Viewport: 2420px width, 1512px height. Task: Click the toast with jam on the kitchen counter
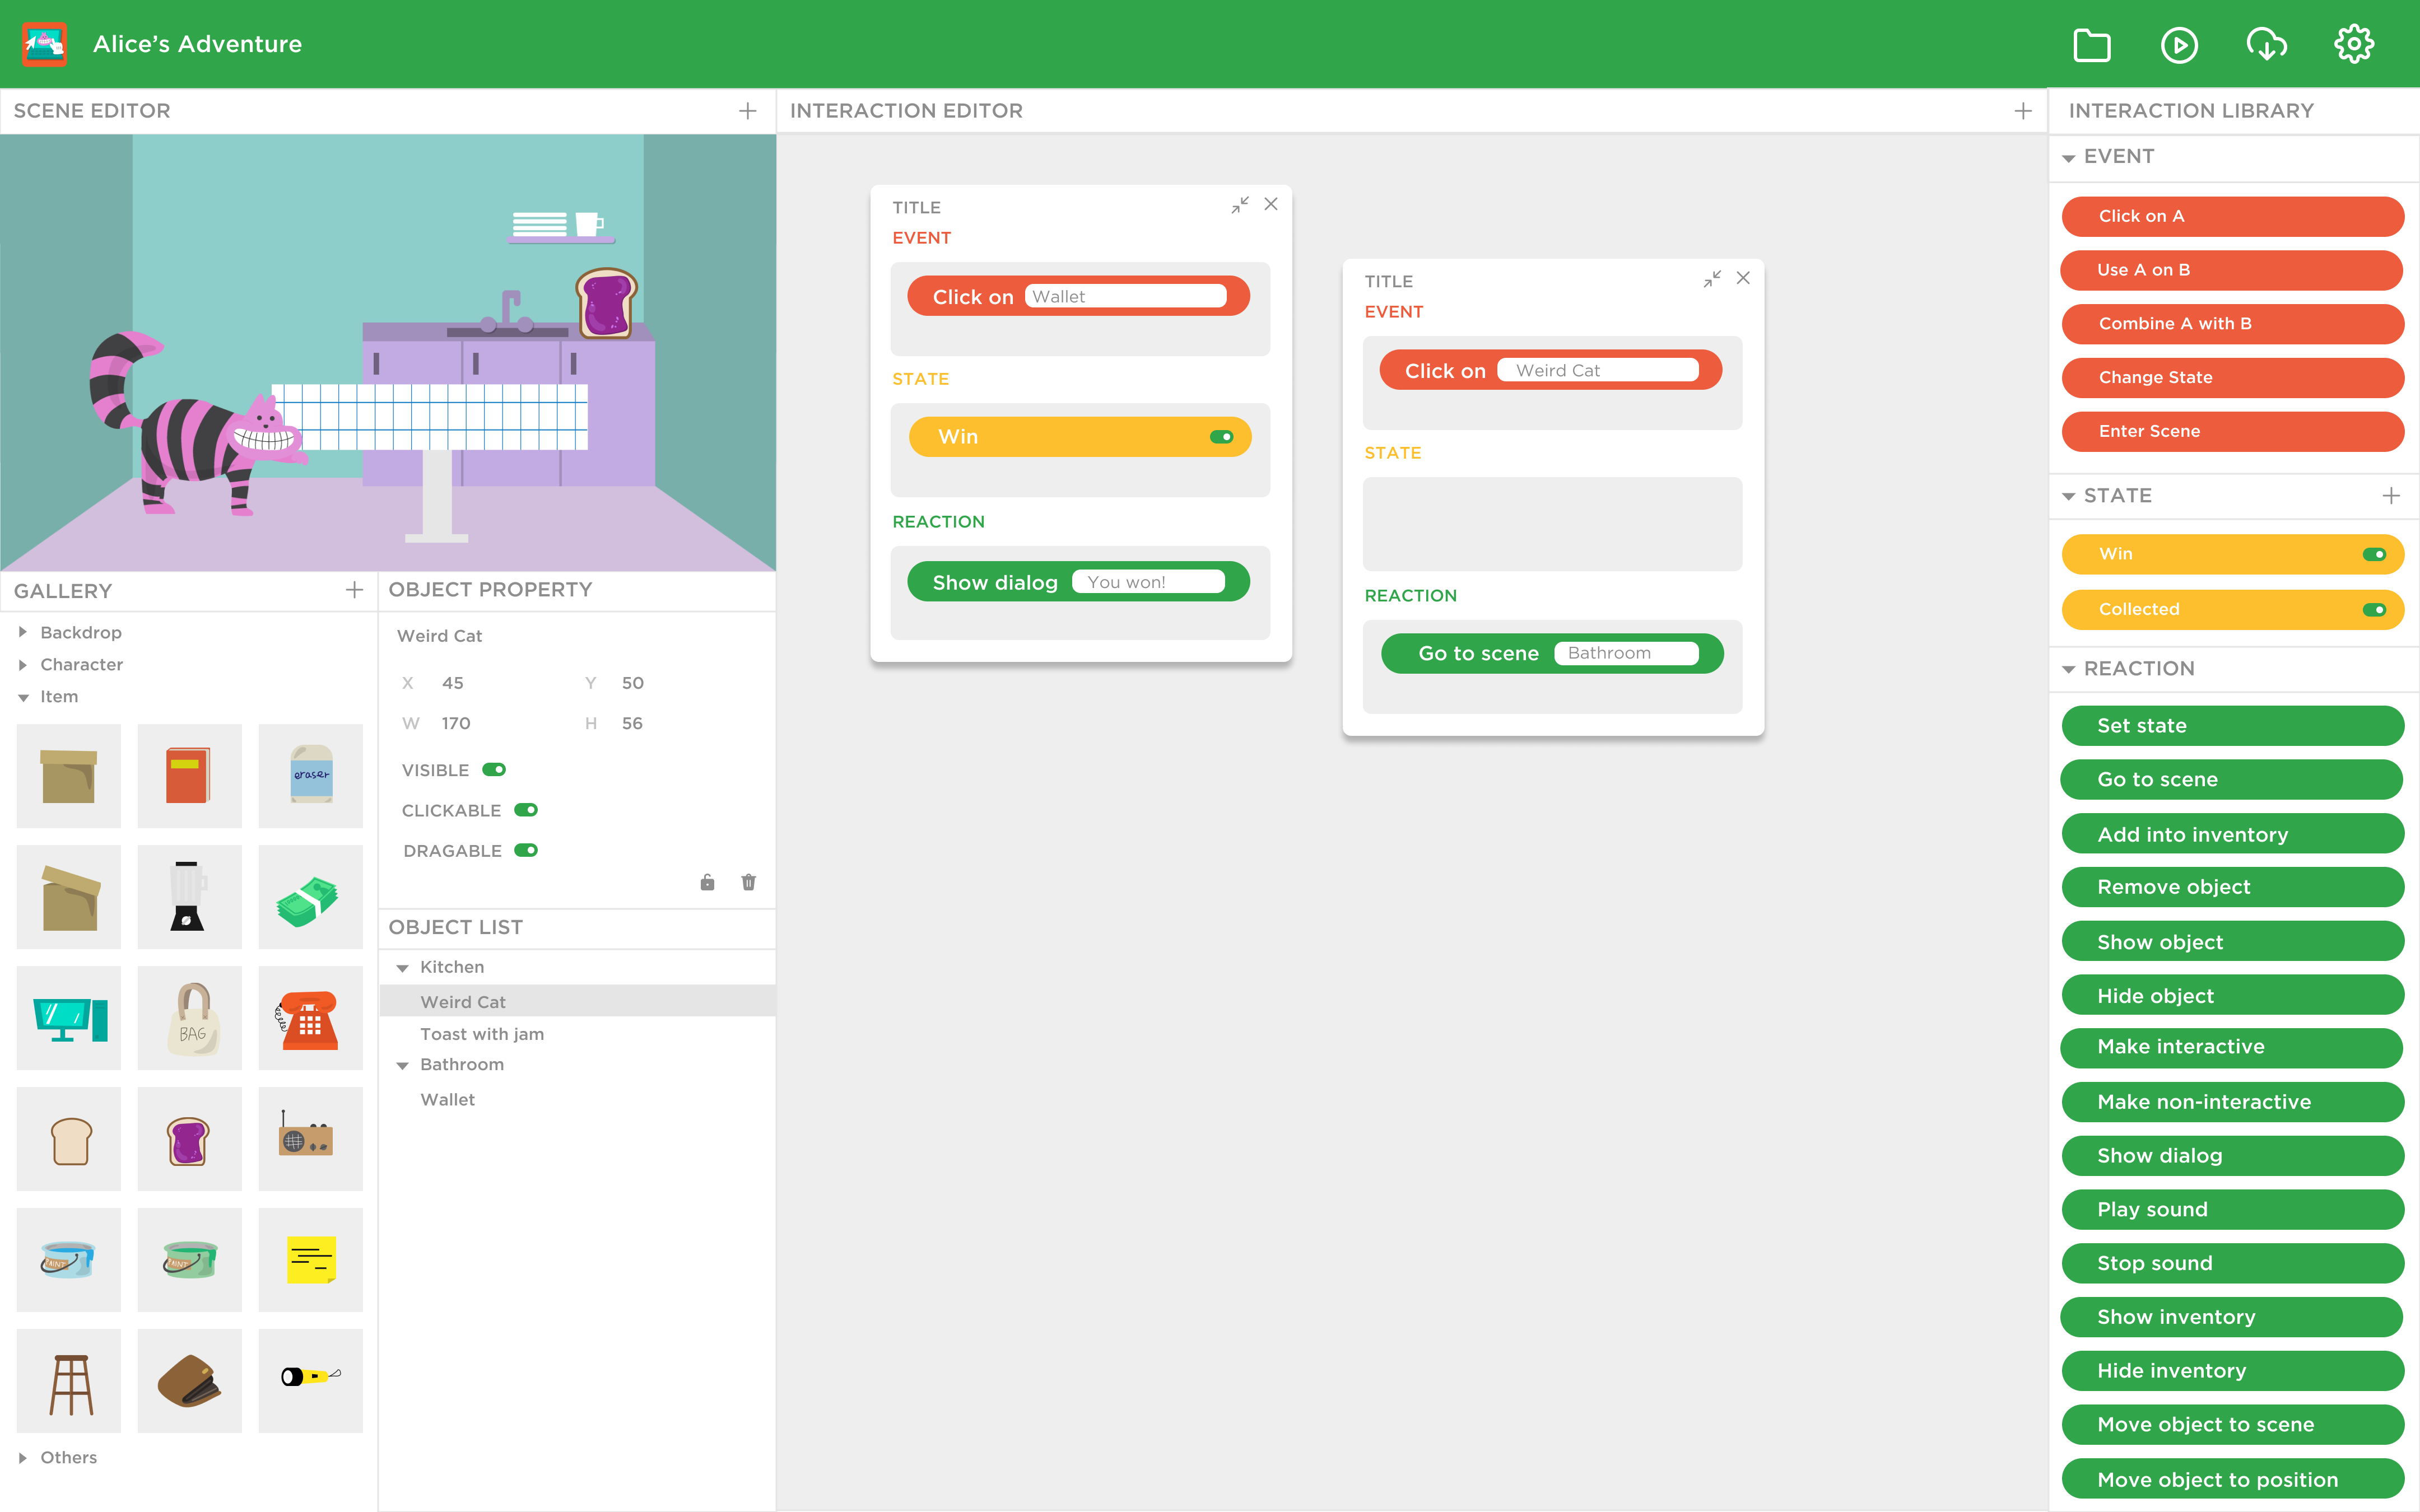pyautogui.click(x=606, y=302)
